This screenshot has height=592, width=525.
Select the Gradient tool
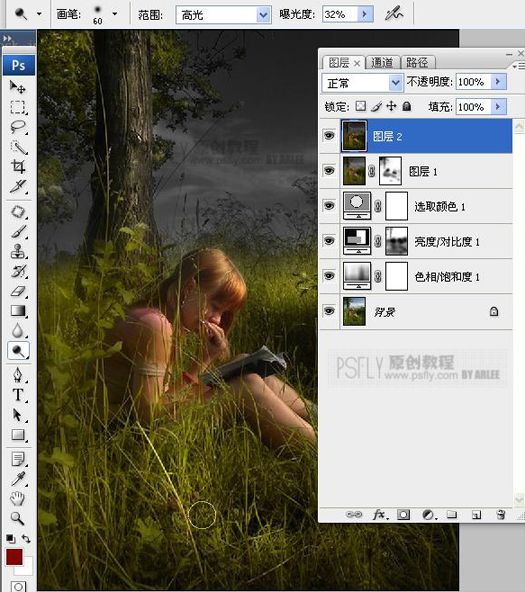coord(18,311)
